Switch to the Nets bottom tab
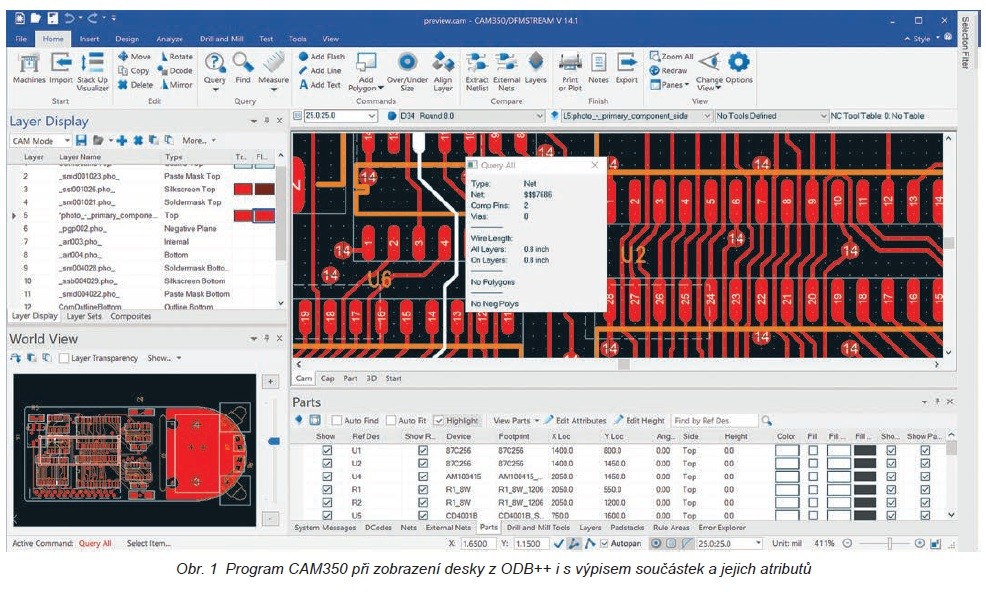 (409, 528)
